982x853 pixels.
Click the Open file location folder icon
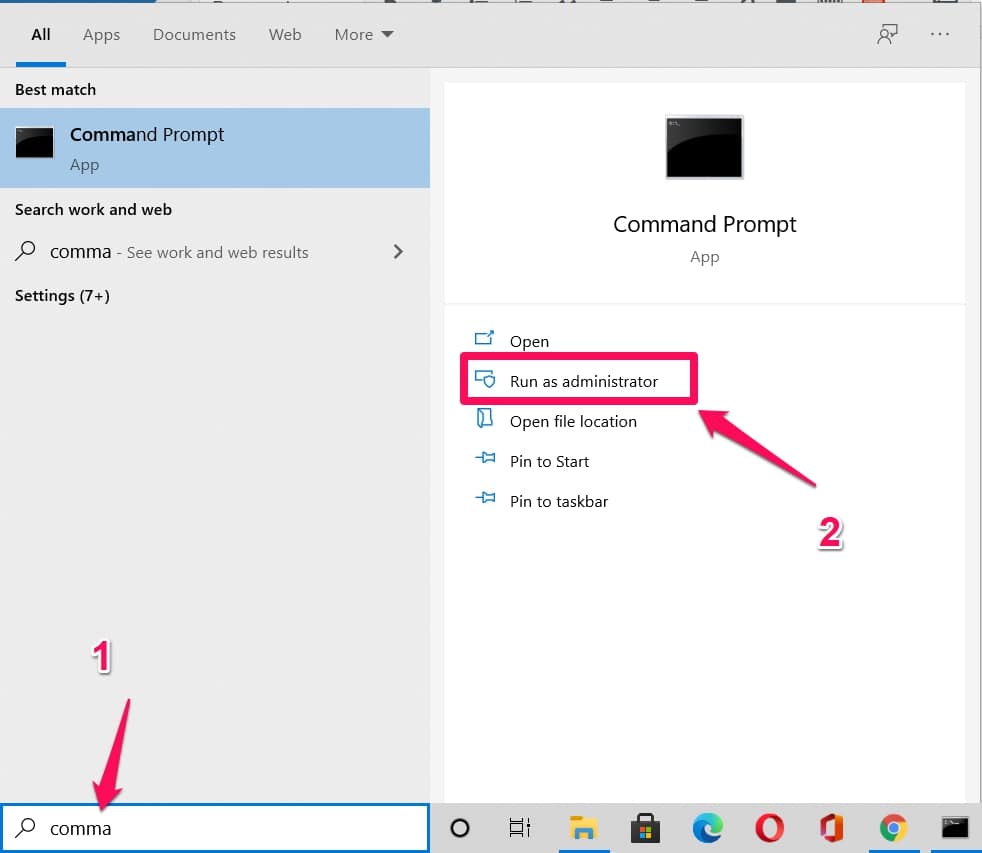(x=484, y=418)
